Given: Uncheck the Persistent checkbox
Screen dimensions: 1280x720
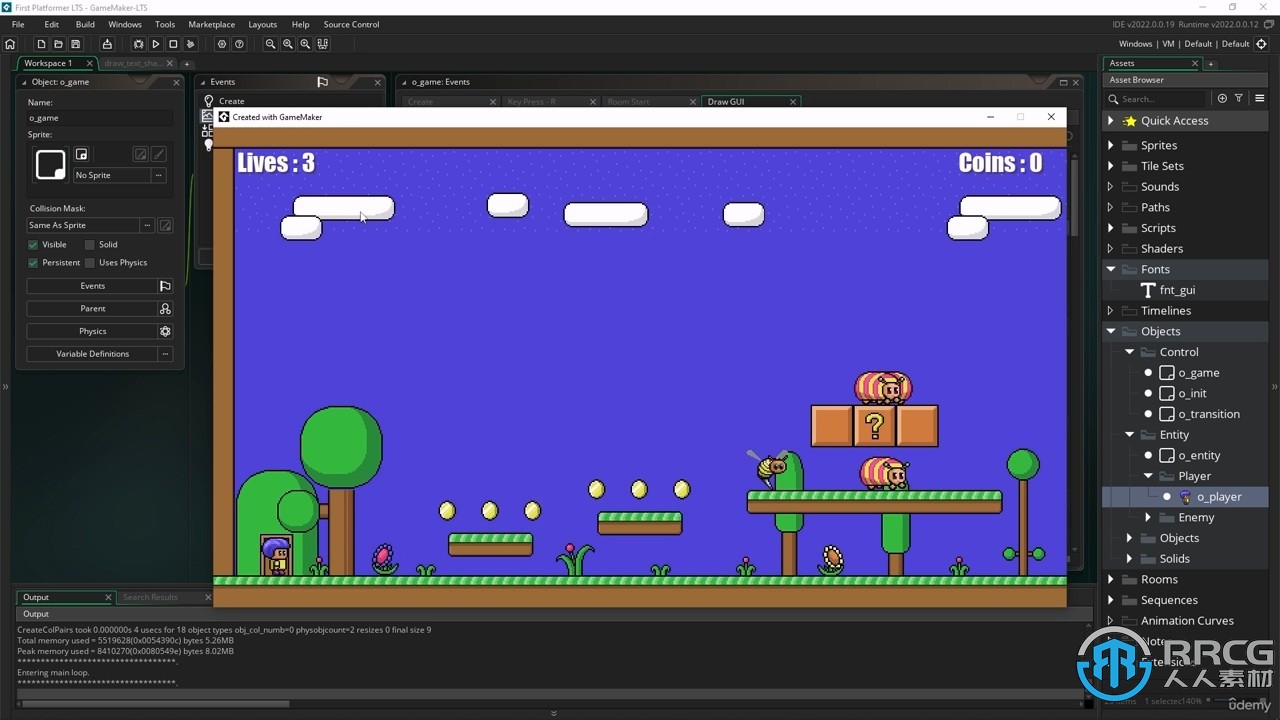Looking at the screenshot, I should click(33, 263).
